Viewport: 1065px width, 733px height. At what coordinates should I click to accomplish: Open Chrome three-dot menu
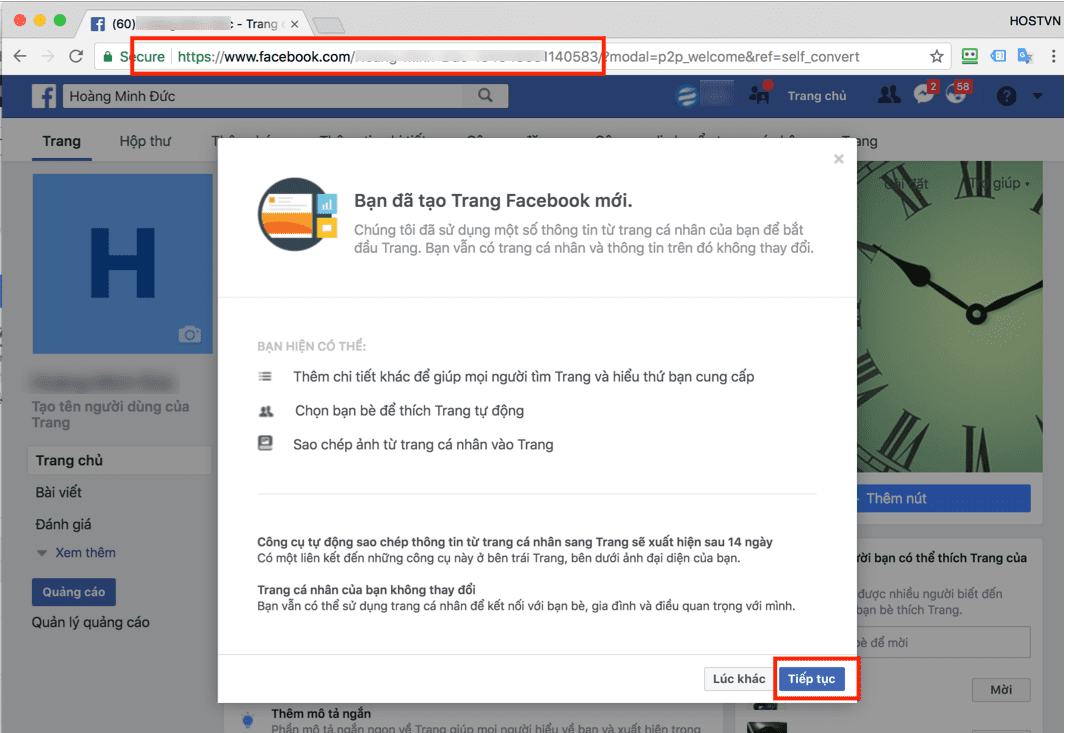(x=1053, y=56)
